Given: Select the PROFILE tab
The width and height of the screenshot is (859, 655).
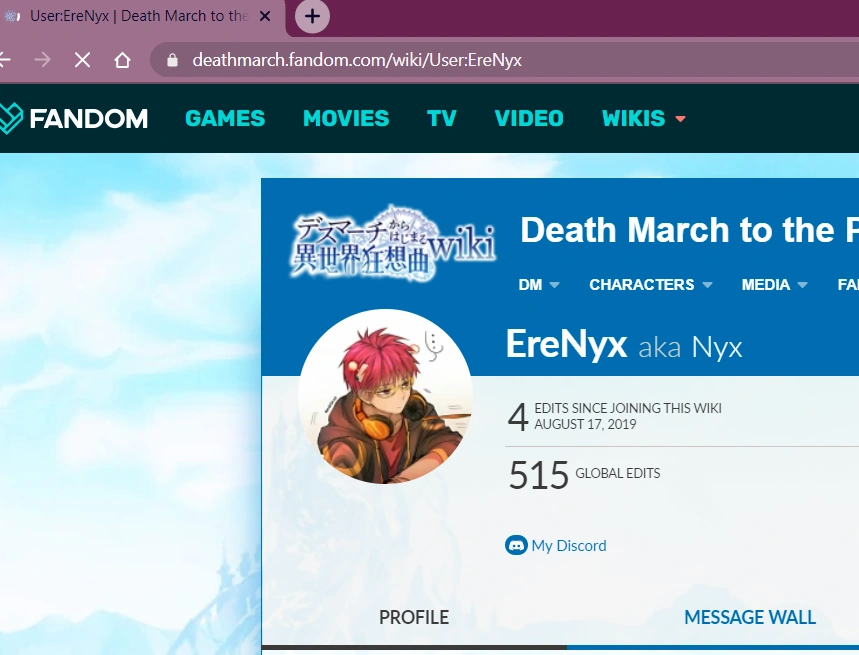Looking at the screenshot, I should (x=413, y=617).
